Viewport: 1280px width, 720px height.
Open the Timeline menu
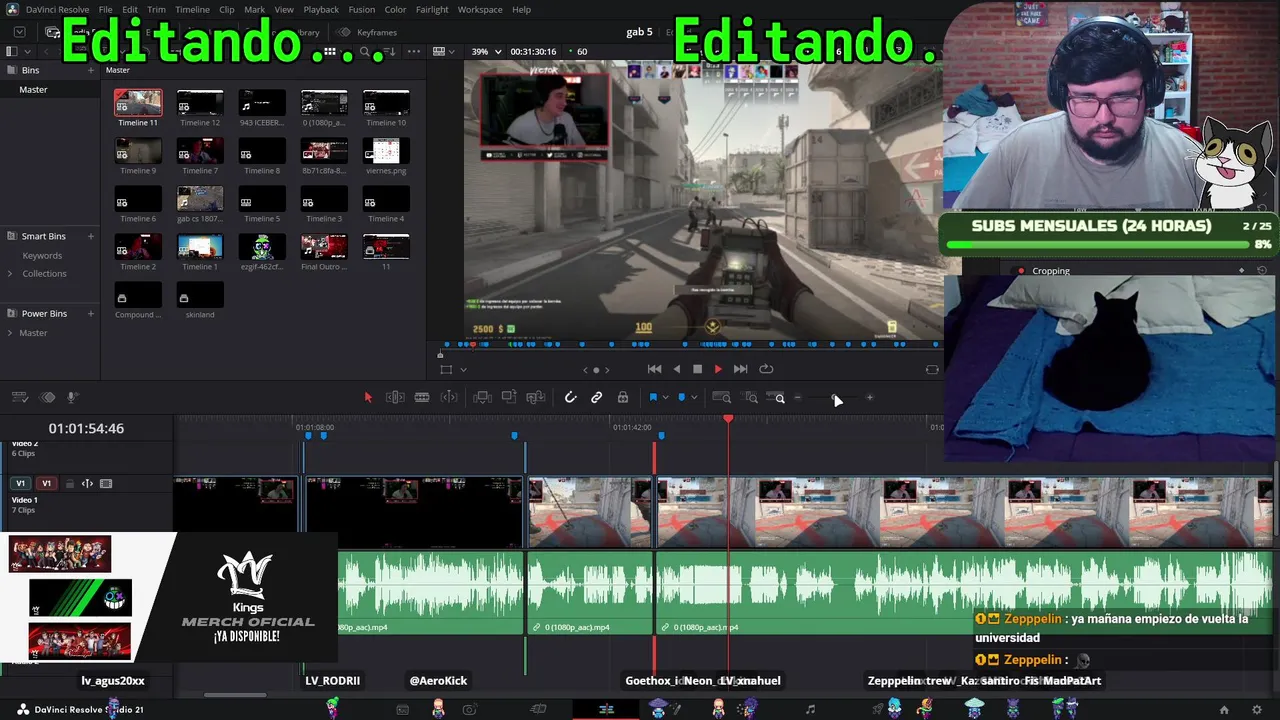(x=192, y=9)
